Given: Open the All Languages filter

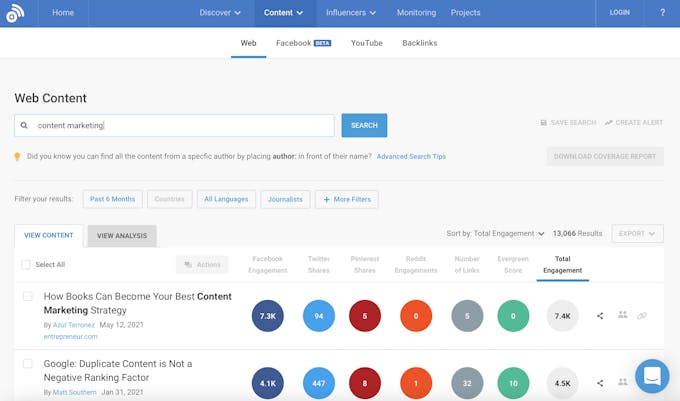Looking at the screenshot, I should click(226, 199).
